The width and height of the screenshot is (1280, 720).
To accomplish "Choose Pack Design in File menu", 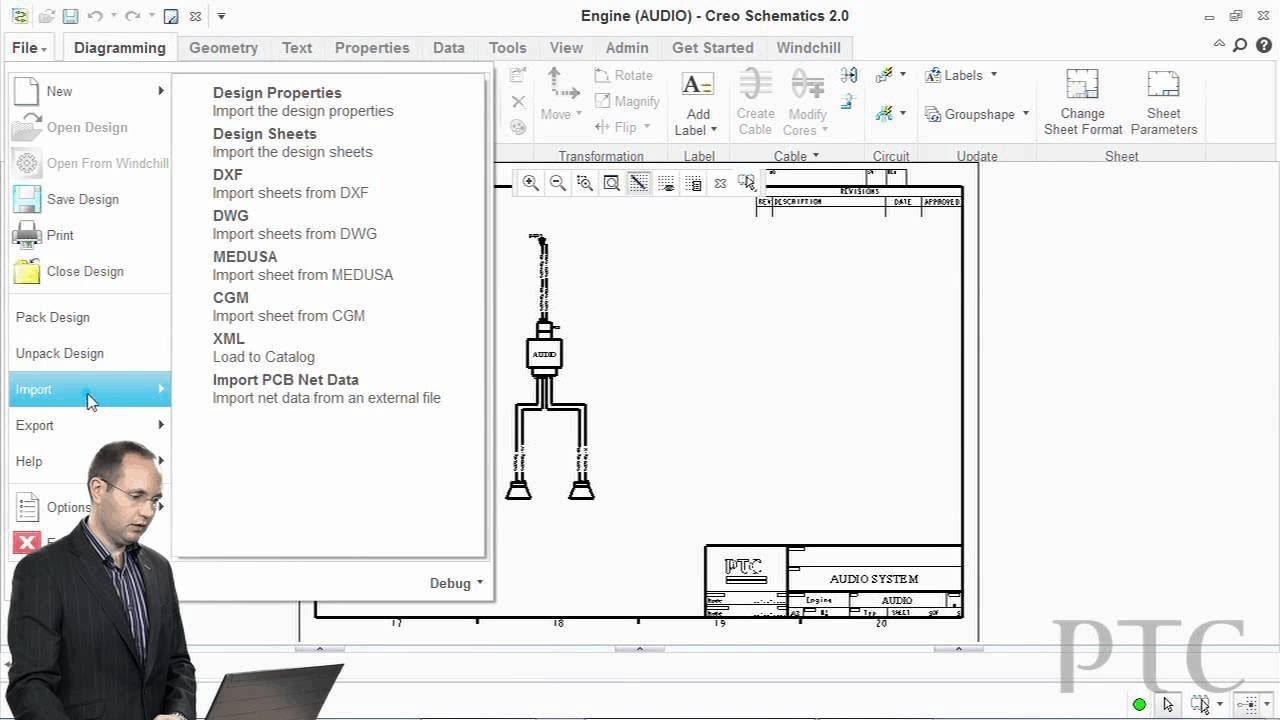I will (90, 317).
